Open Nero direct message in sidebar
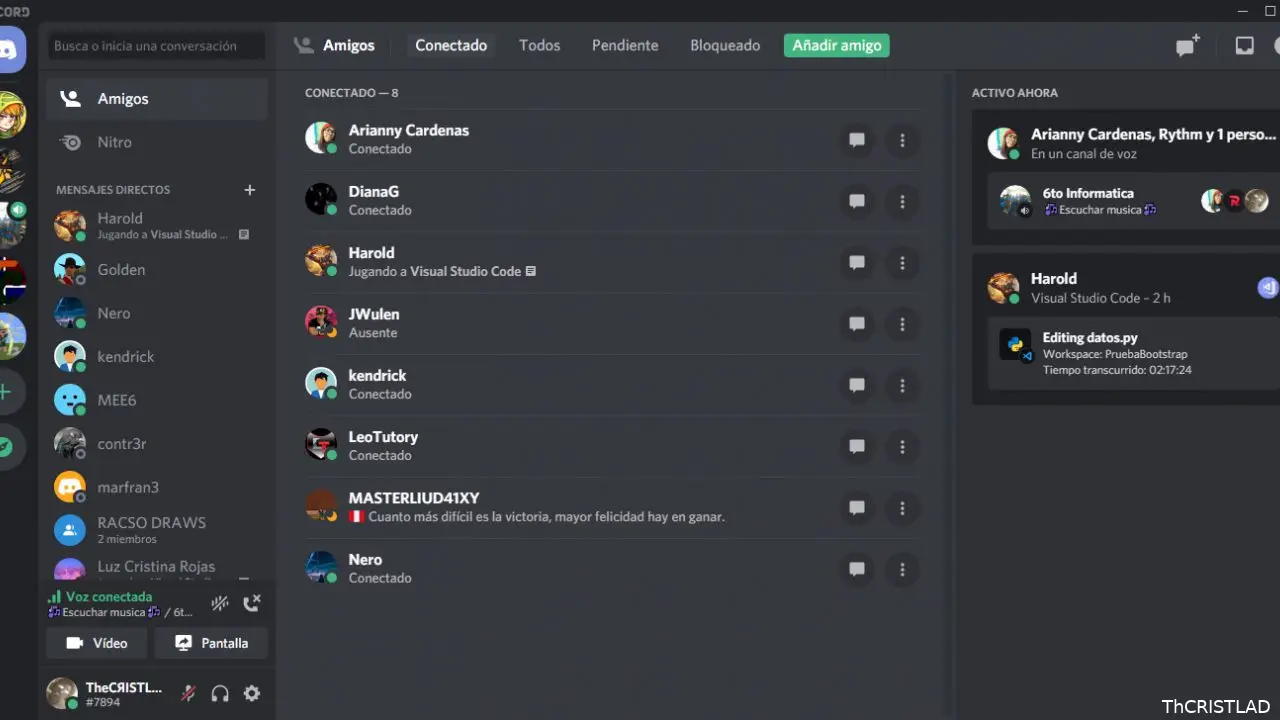Screen dimensions: 1280x720 point(157,313)
